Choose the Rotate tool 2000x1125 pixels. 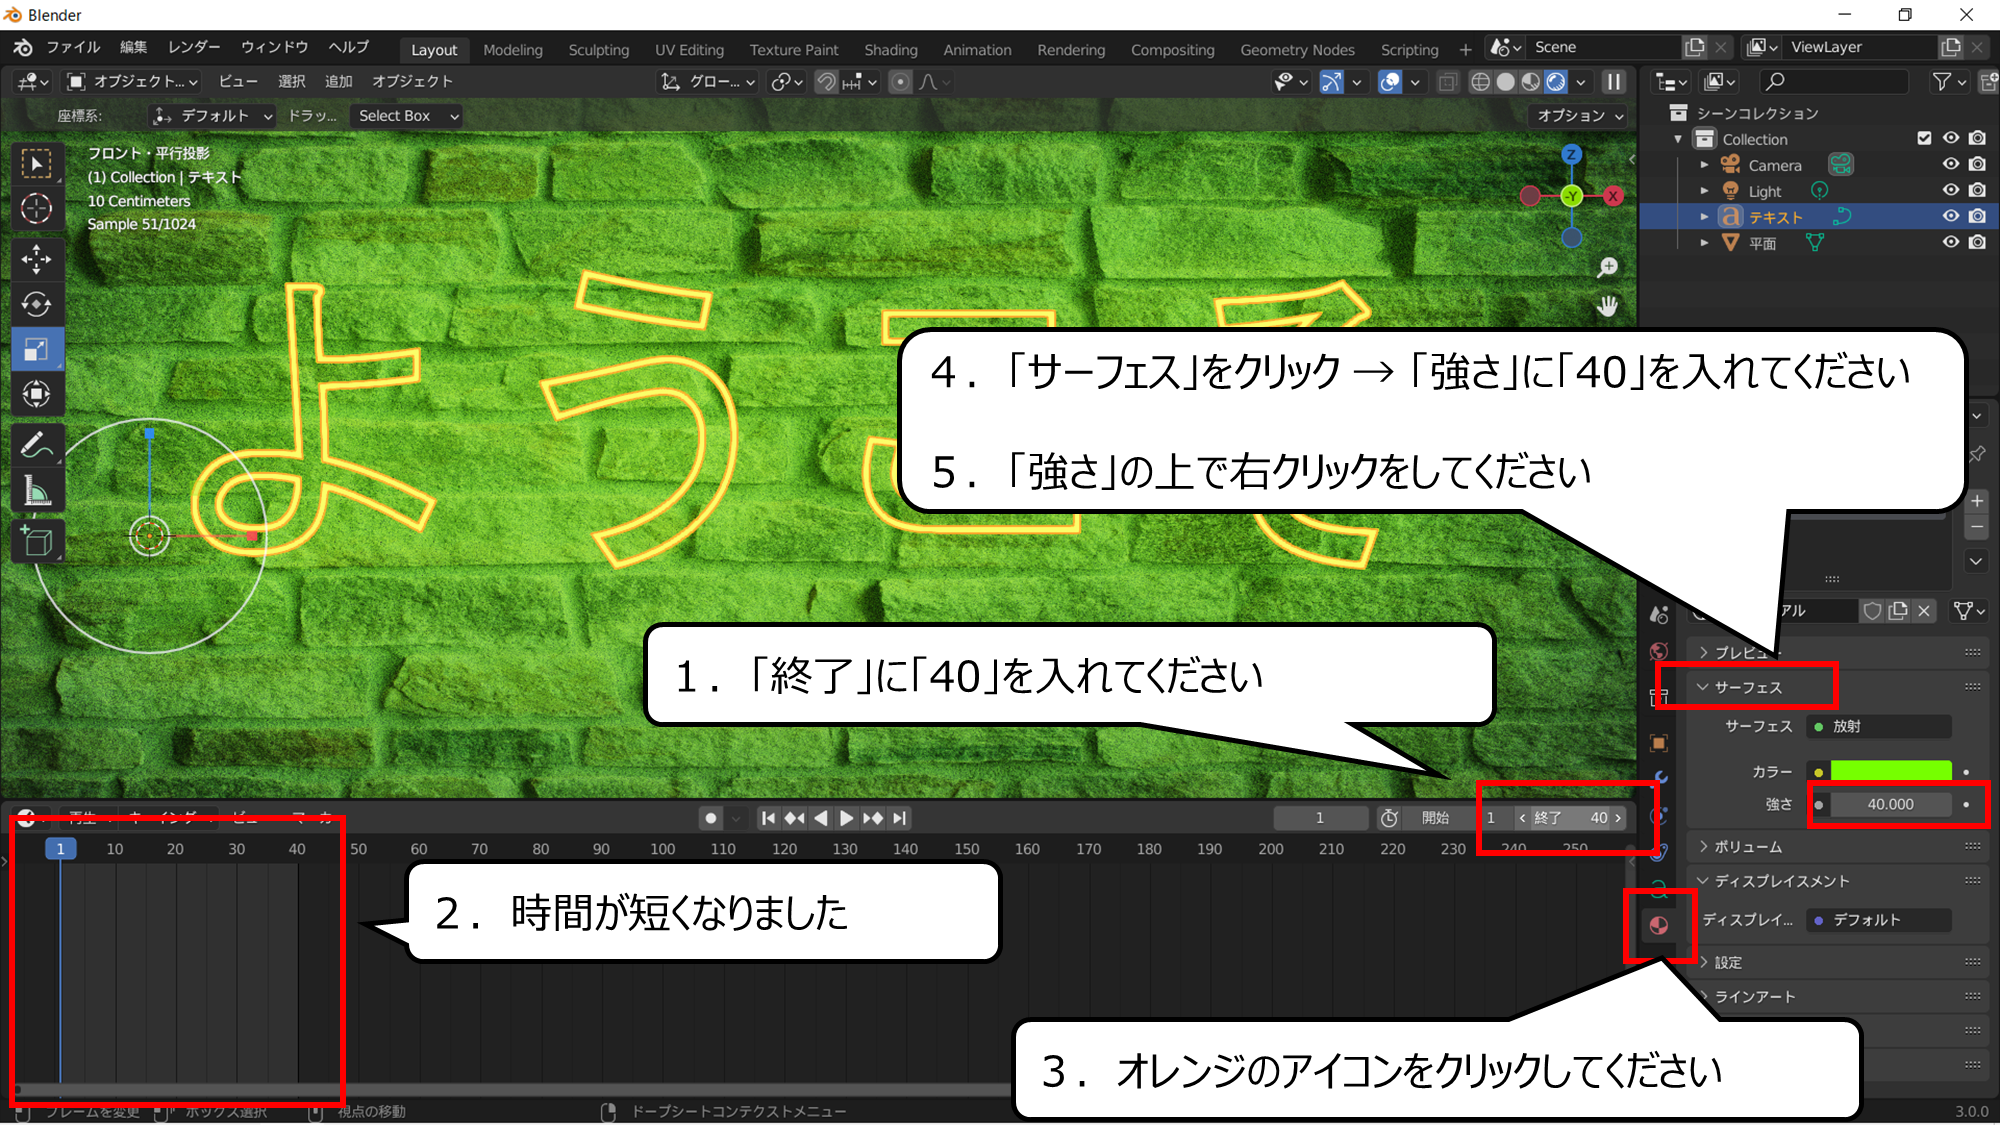pos(37,304)
